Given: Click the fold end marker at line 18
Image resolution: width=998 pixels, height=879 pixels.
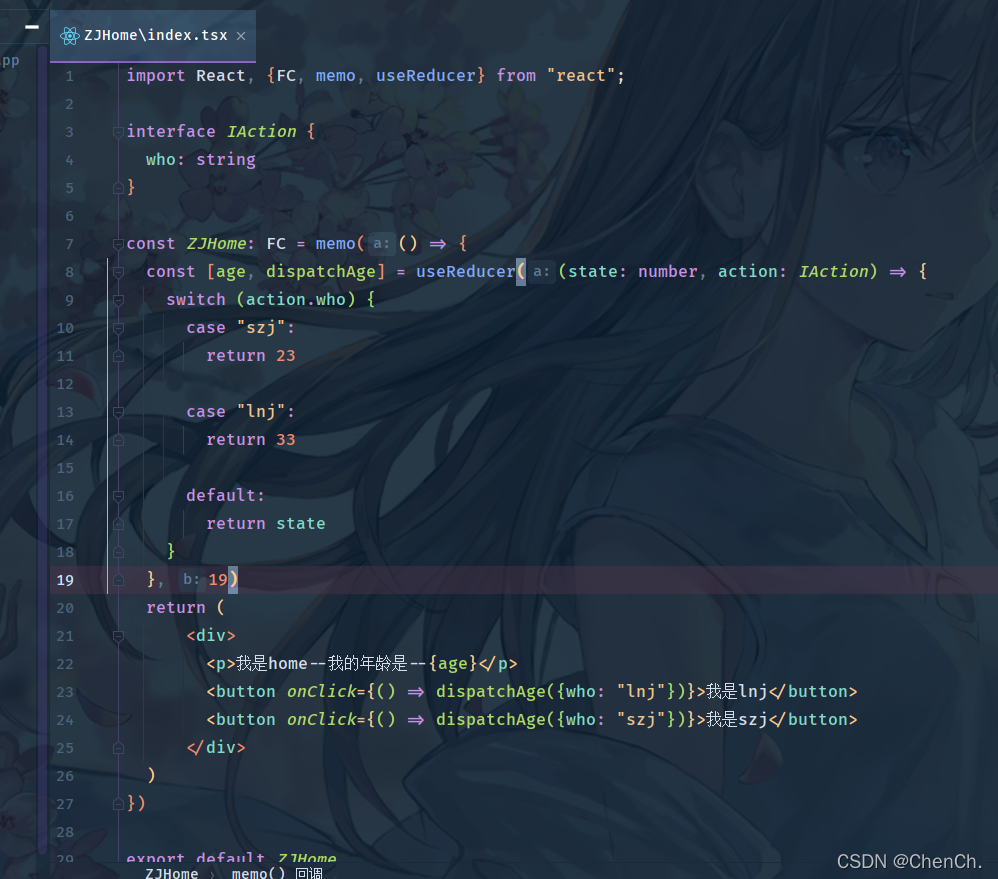Looking at the screenshot, I should (118, 551).
